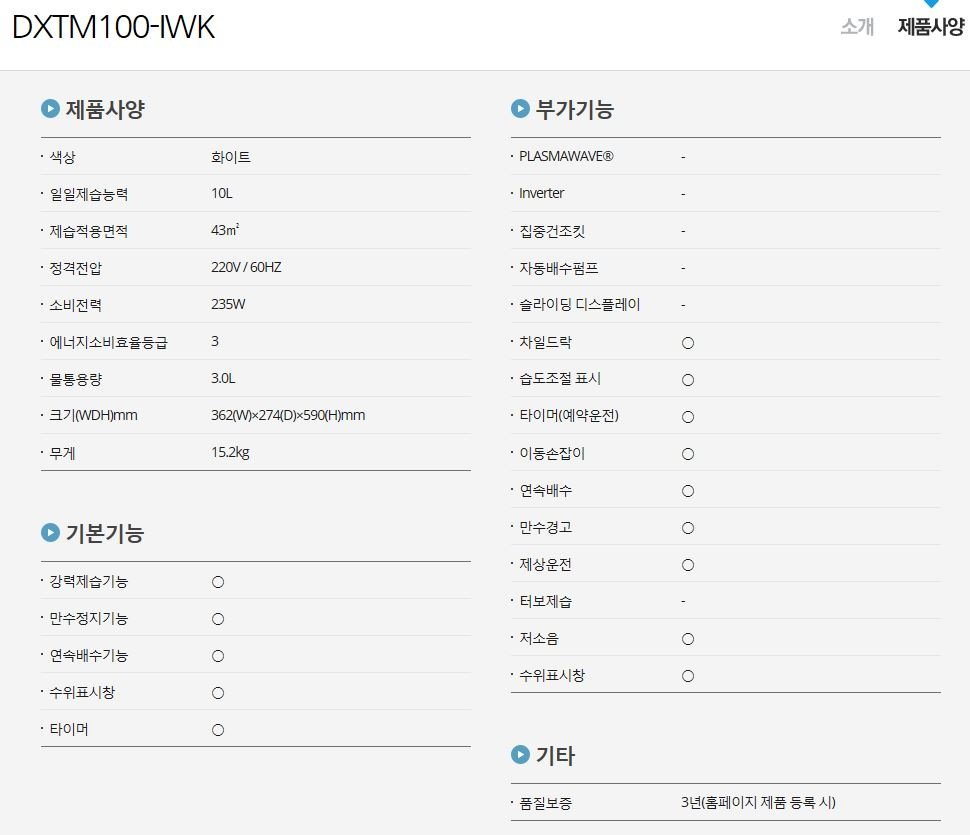Screen dimensions: 970x835
Task: Click the 15.2kg weight value
Action: coord(230,453)
